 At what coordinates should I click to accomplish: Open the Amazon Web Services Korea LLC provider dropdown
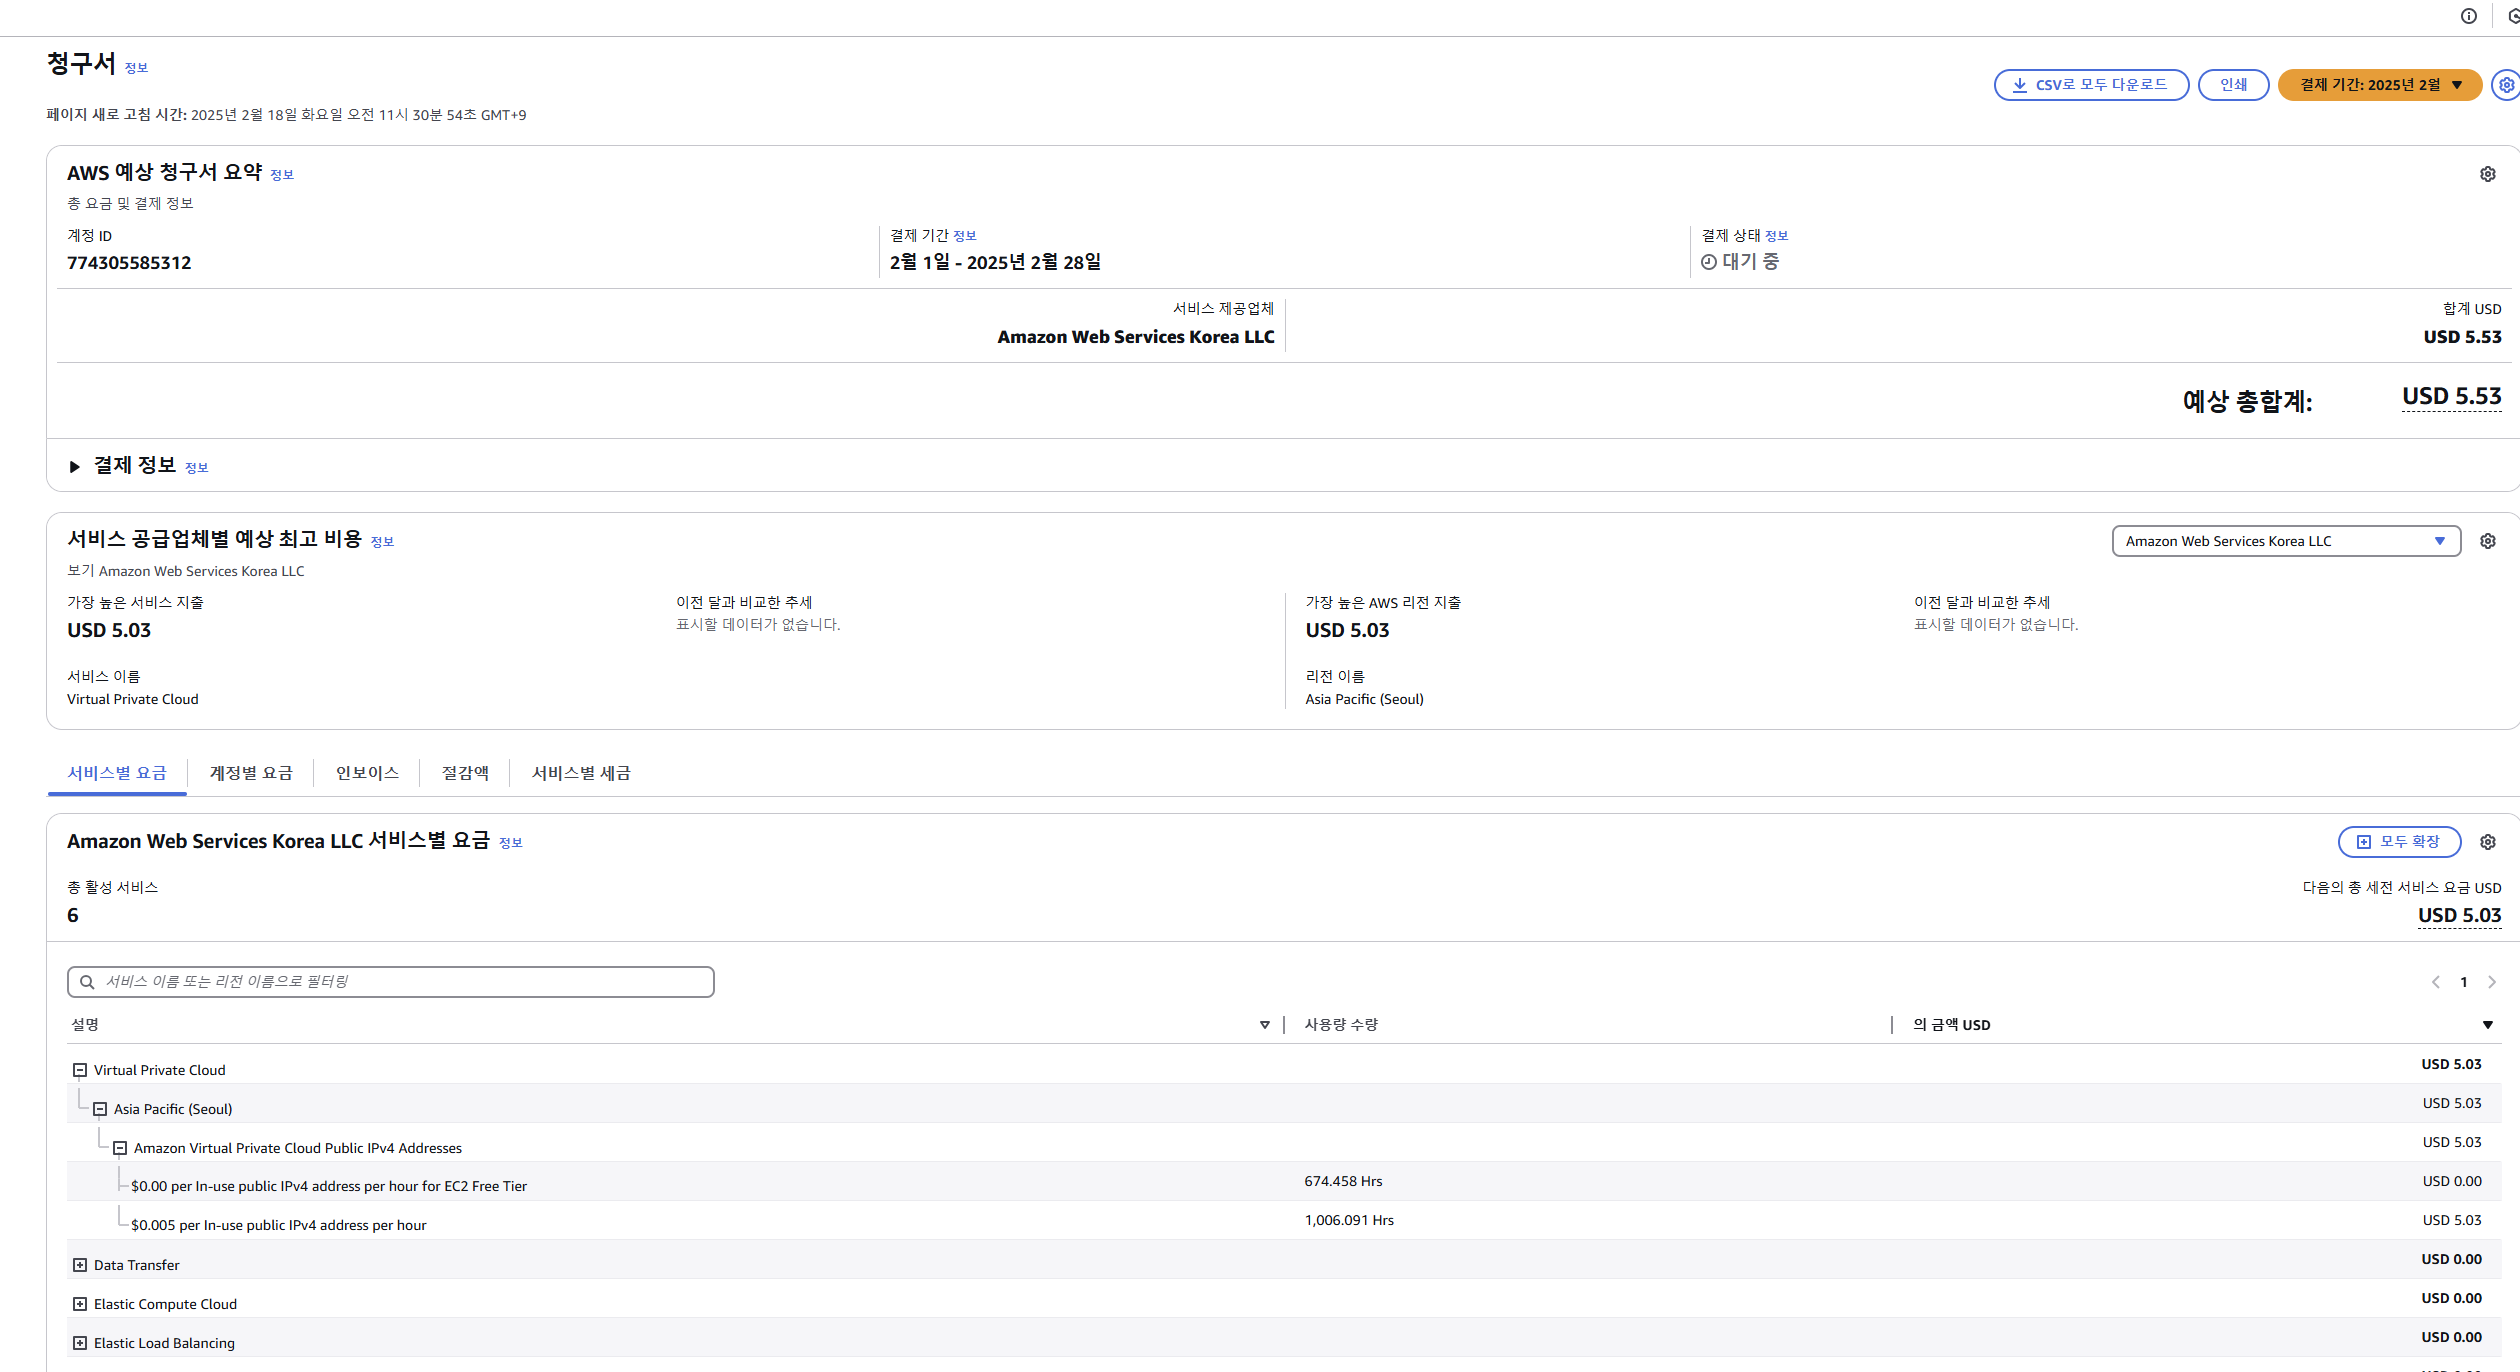pos(2286,541)
